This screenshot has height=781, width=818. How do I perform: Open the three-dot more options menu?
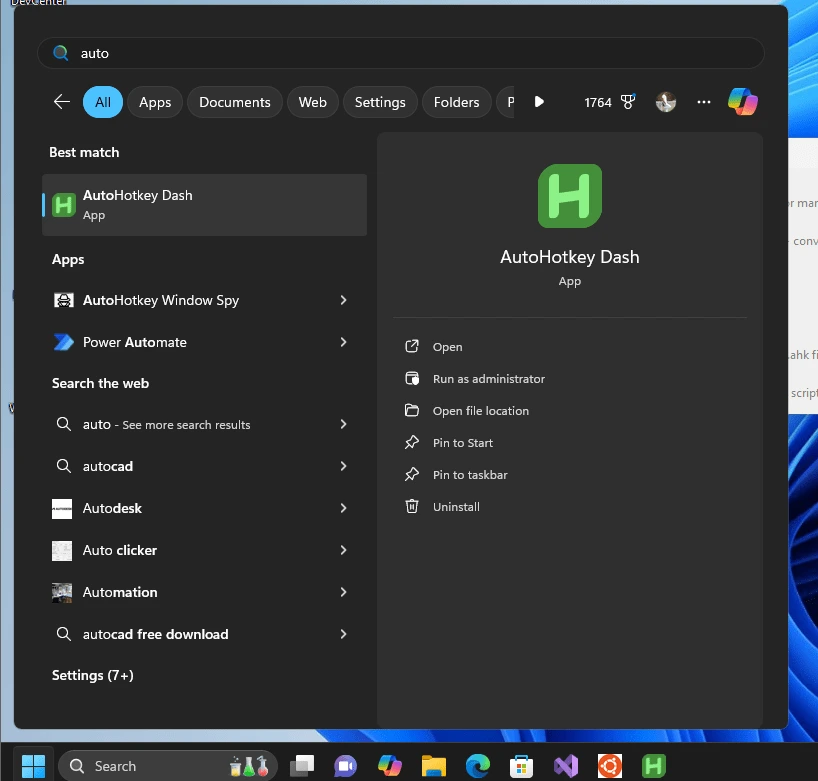(x=704, y=102)
